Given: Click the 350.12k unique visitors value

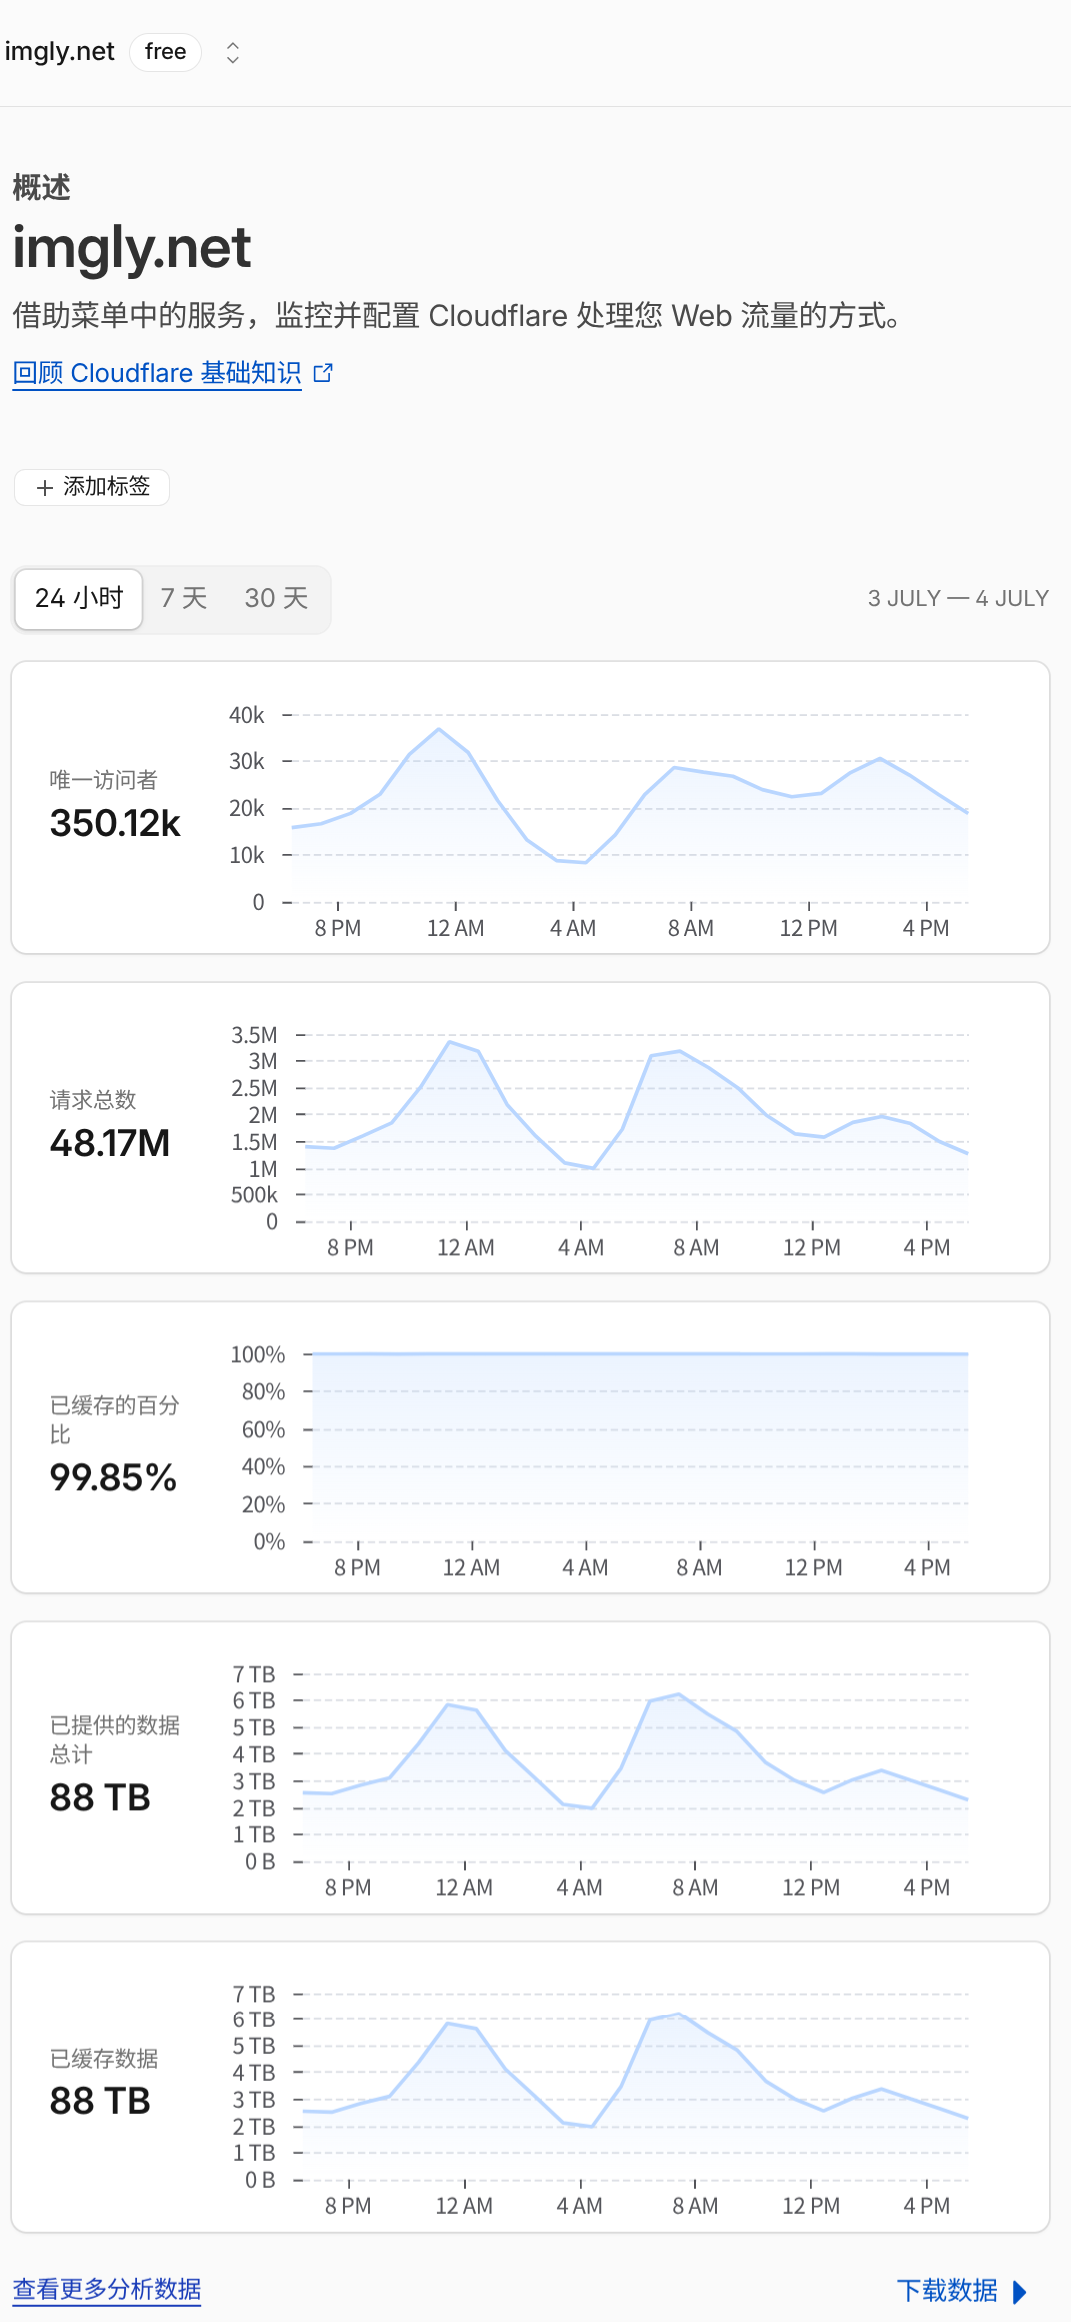Looking at the screenshot, I should [x=115, y=824].
